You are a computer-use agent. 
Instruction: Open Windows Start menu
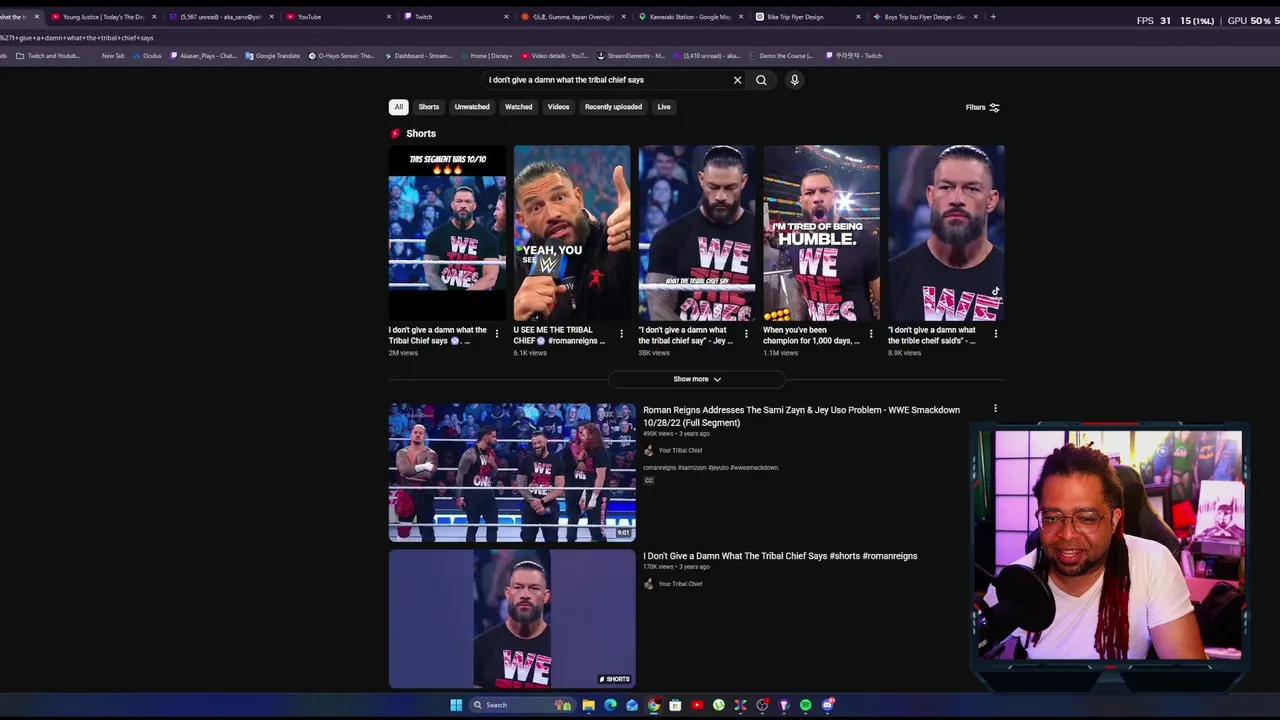click(456, 705)
